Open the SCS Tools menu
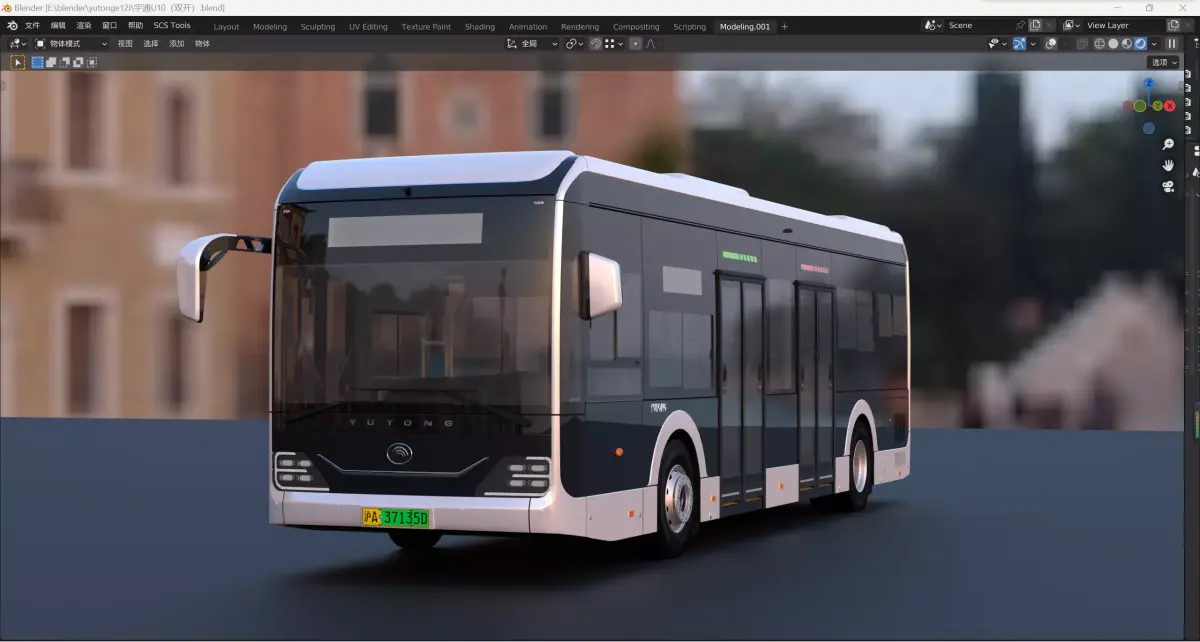Image resolution: width=1200 pixels, height=642 pixels. [x=172, y=26]
